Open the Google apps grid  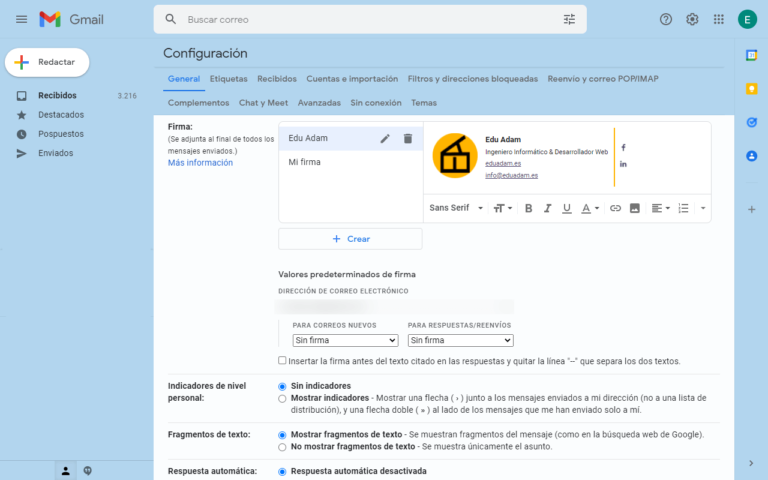tap(719, 19)
